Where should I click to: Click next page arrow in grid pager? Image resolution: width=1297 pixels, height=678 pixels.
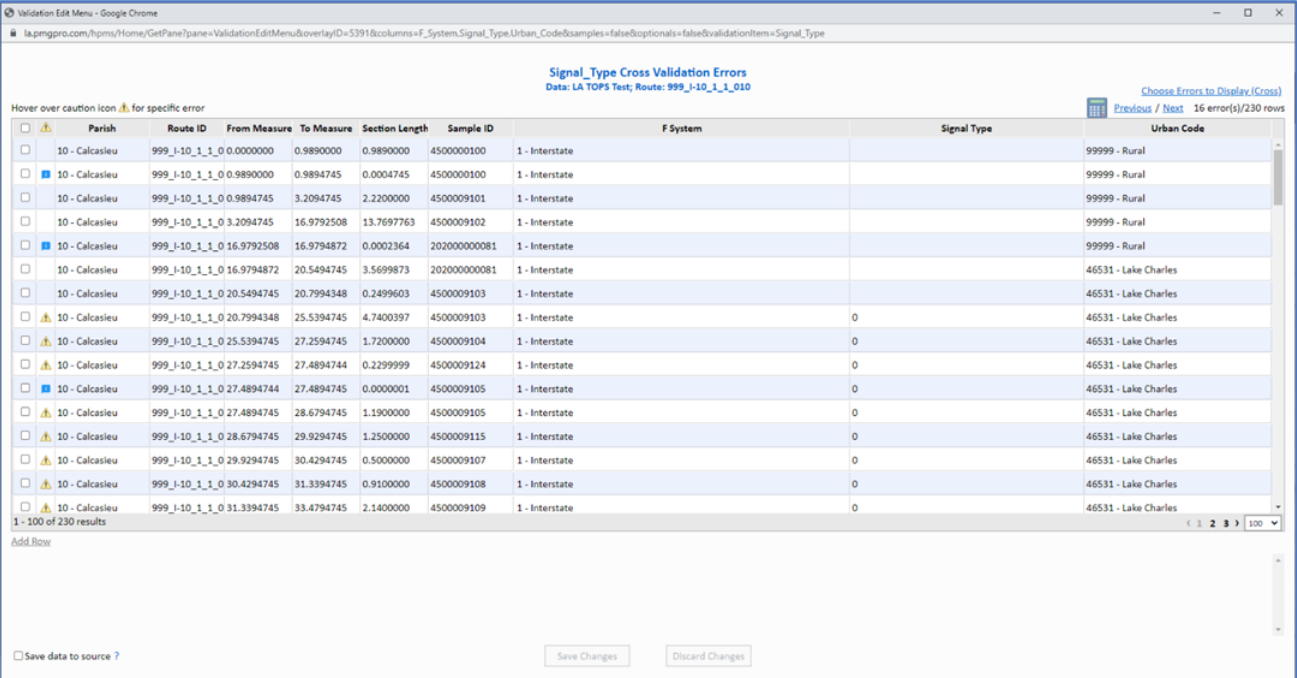(x=1236, y=523)
